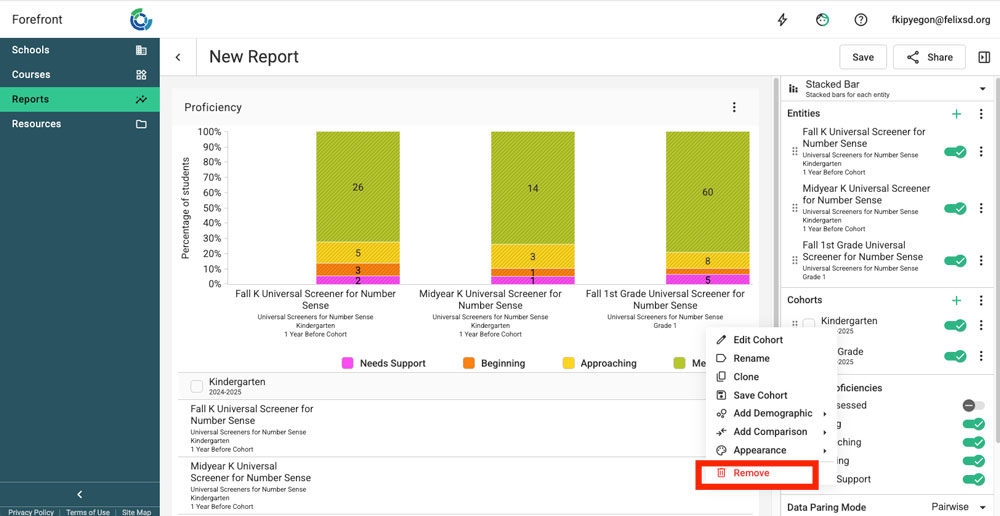
Task: Click the Share button
Action: click(929, 57)
